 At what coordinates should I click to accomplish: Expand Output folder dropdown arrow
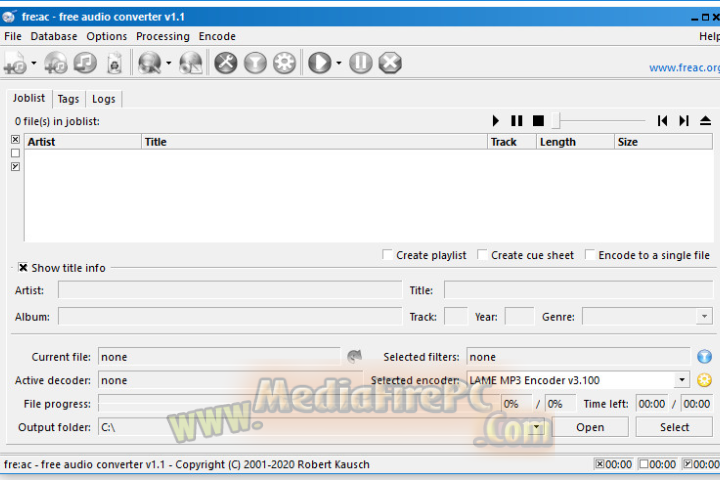(x=536, y=427)
